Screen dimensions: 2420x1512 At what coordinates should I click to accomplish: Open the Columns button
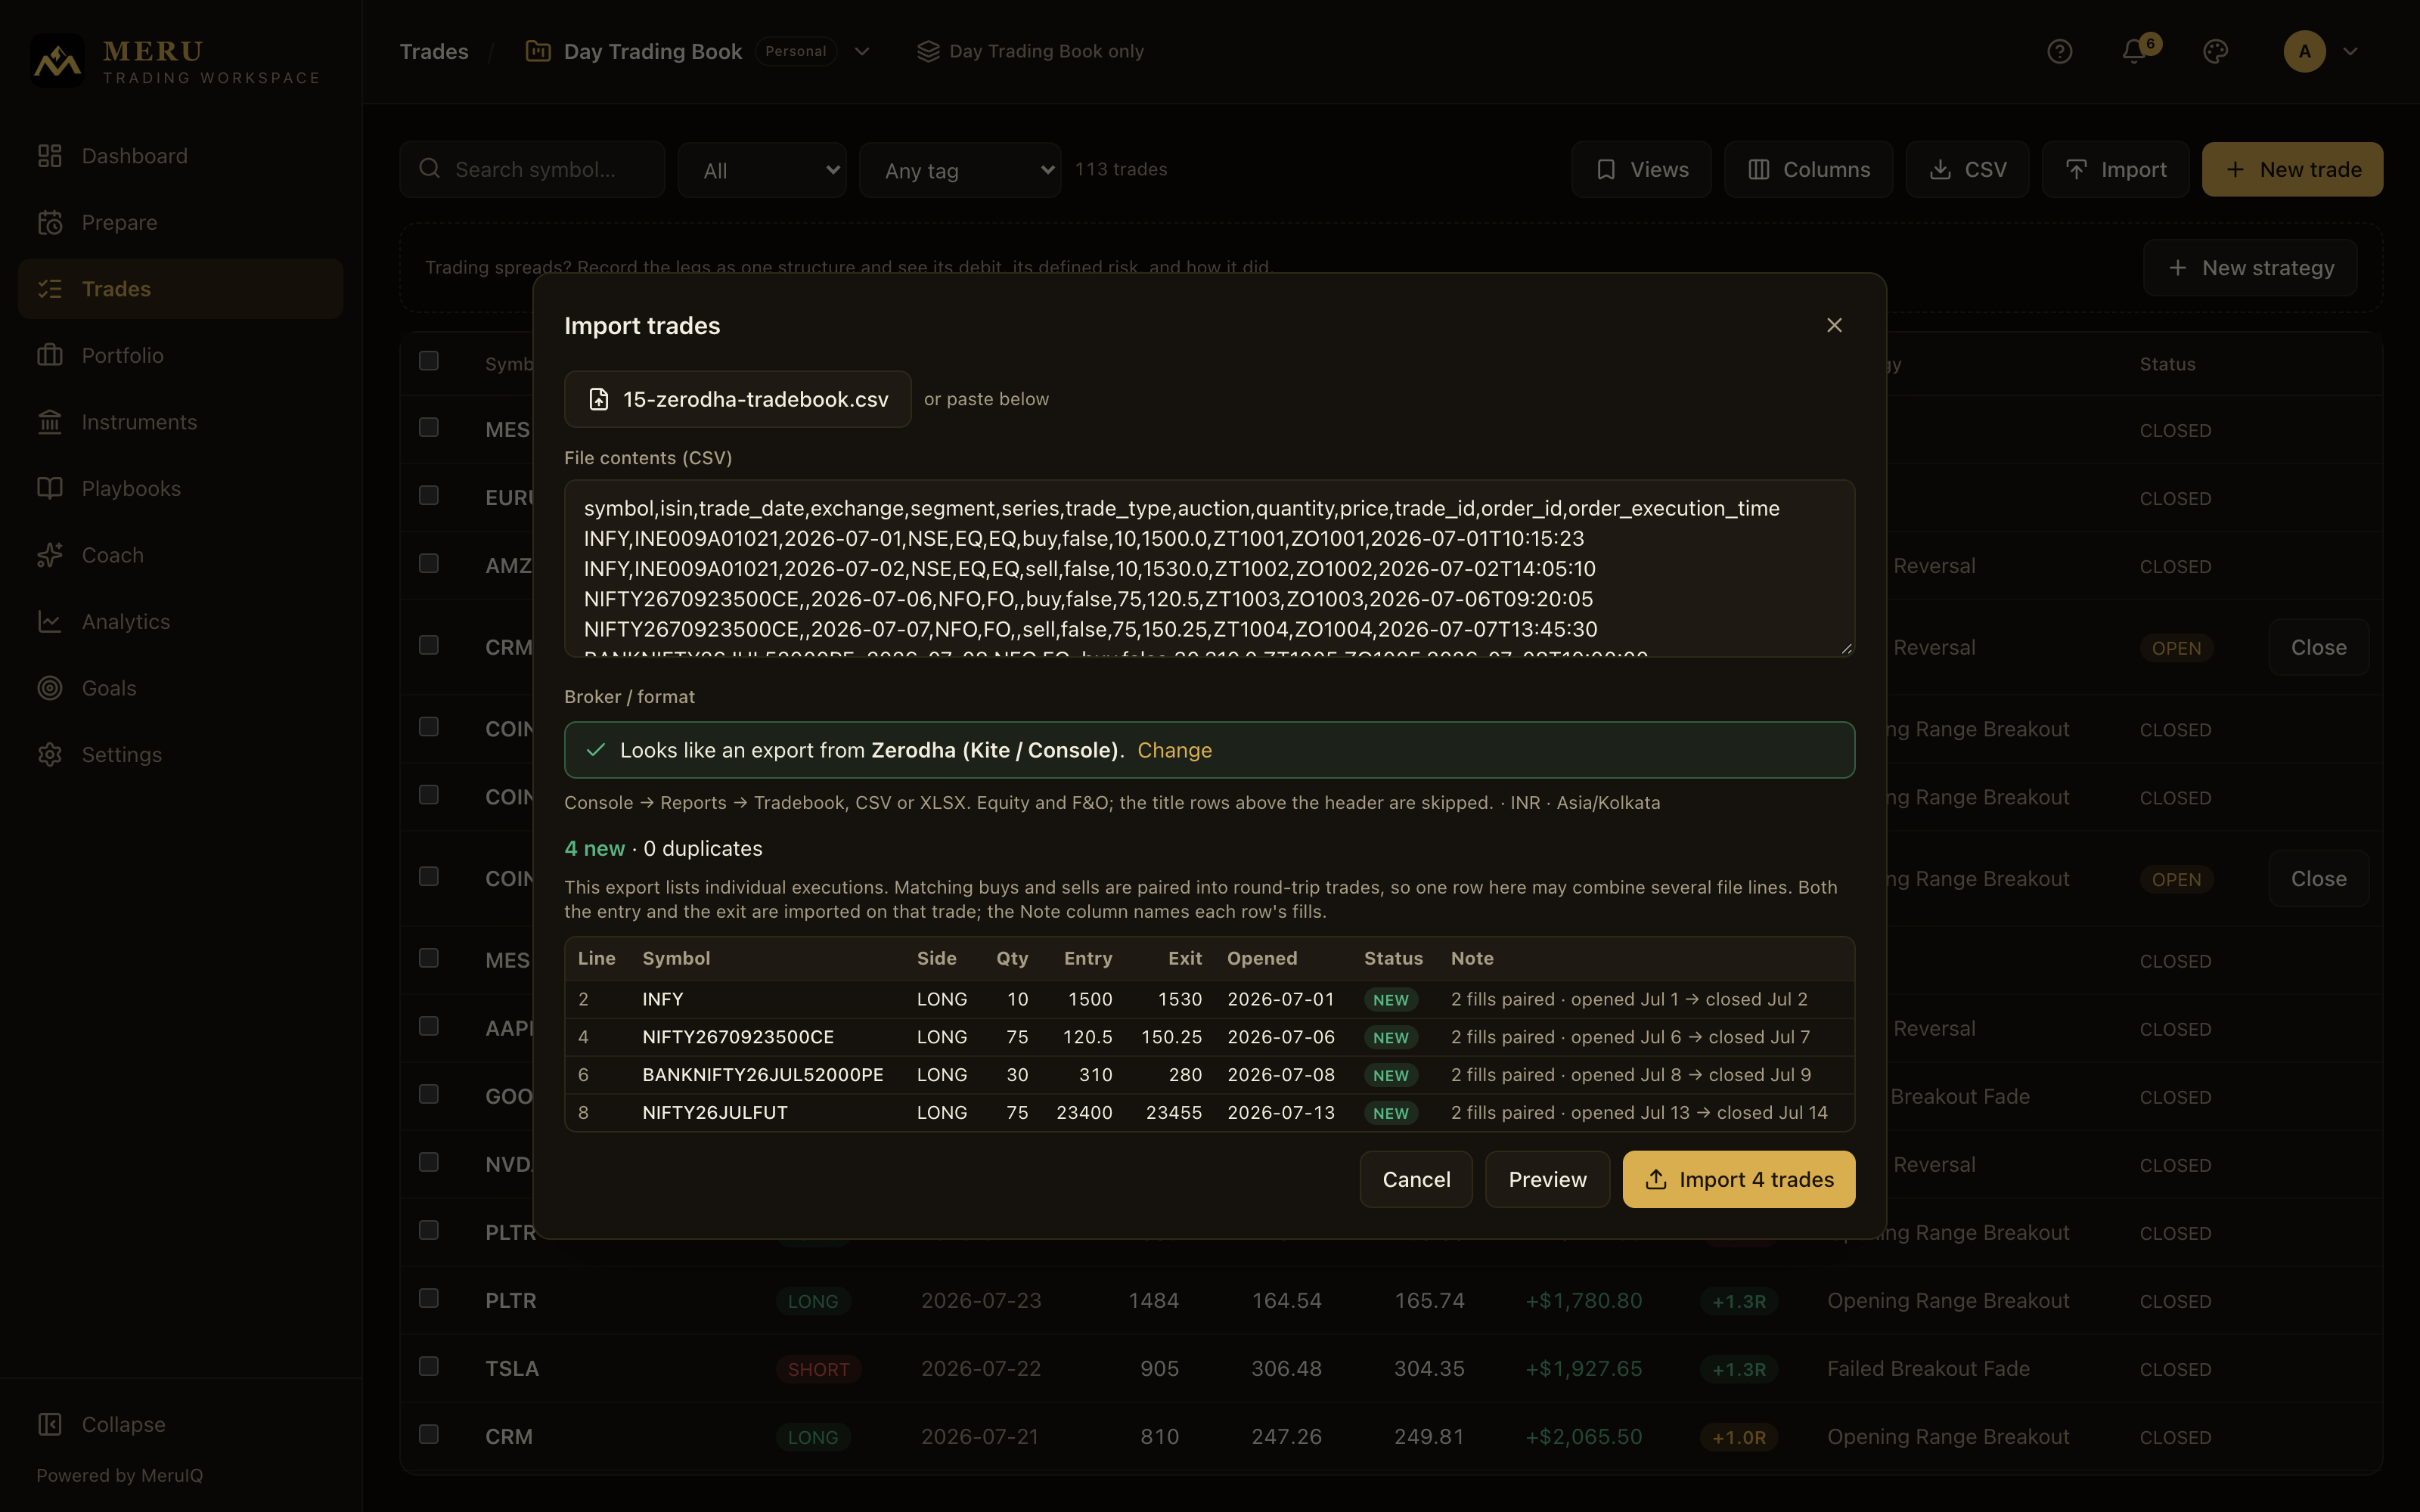(x=1808, y=169)
